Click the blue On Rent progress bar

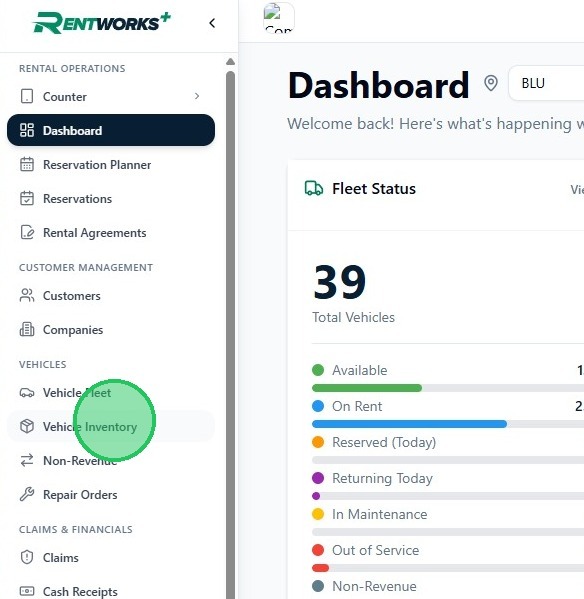[x=409, y=424]
